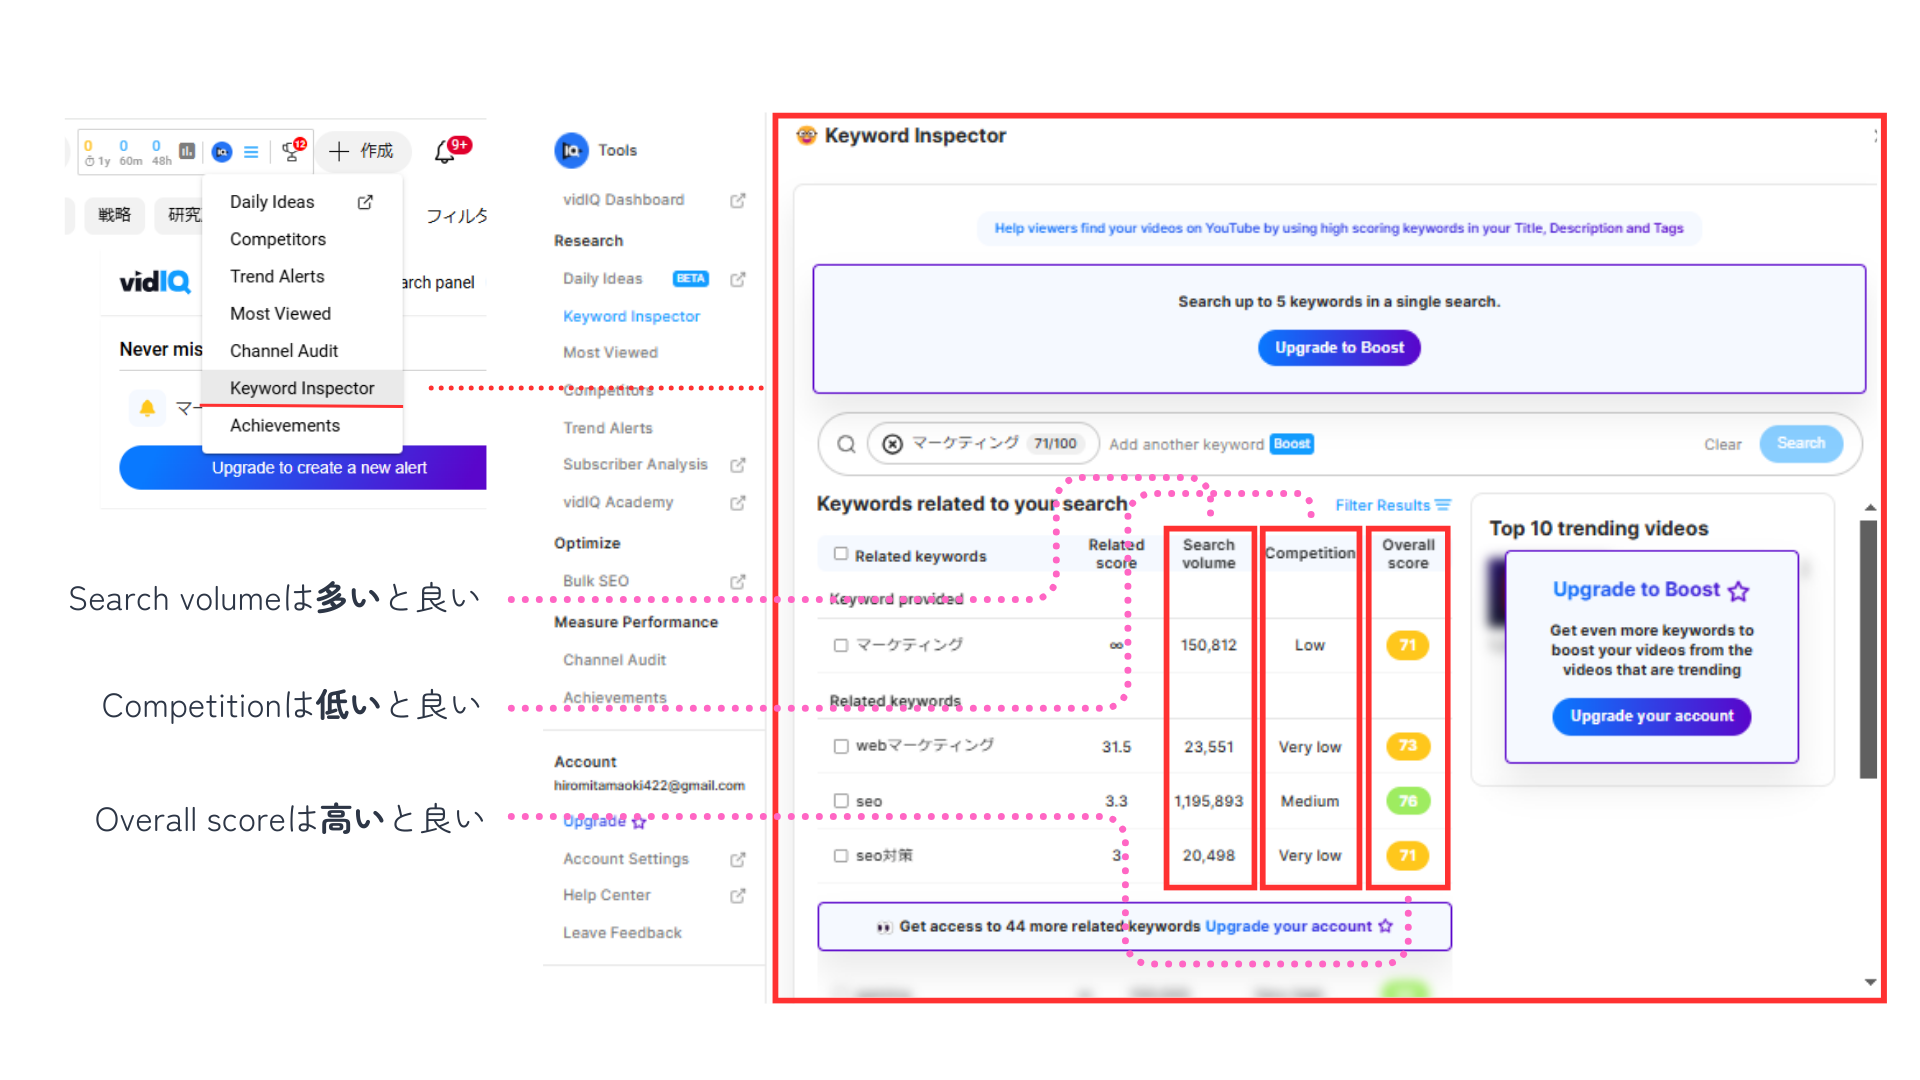Expand the 作成 create menu
1920x1080 pixels.
click(x=362, y=151)
